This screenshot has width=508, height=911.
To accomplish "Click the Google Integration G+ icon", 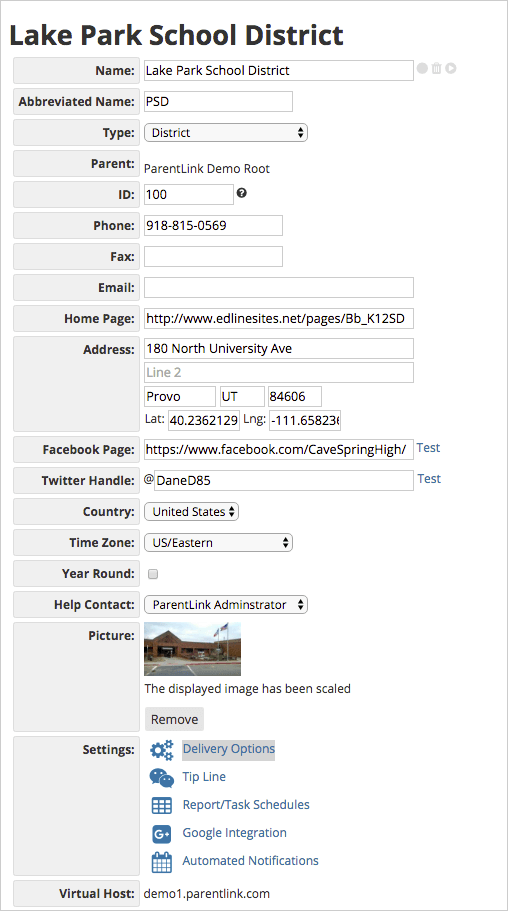I will [x=162, y=834].
